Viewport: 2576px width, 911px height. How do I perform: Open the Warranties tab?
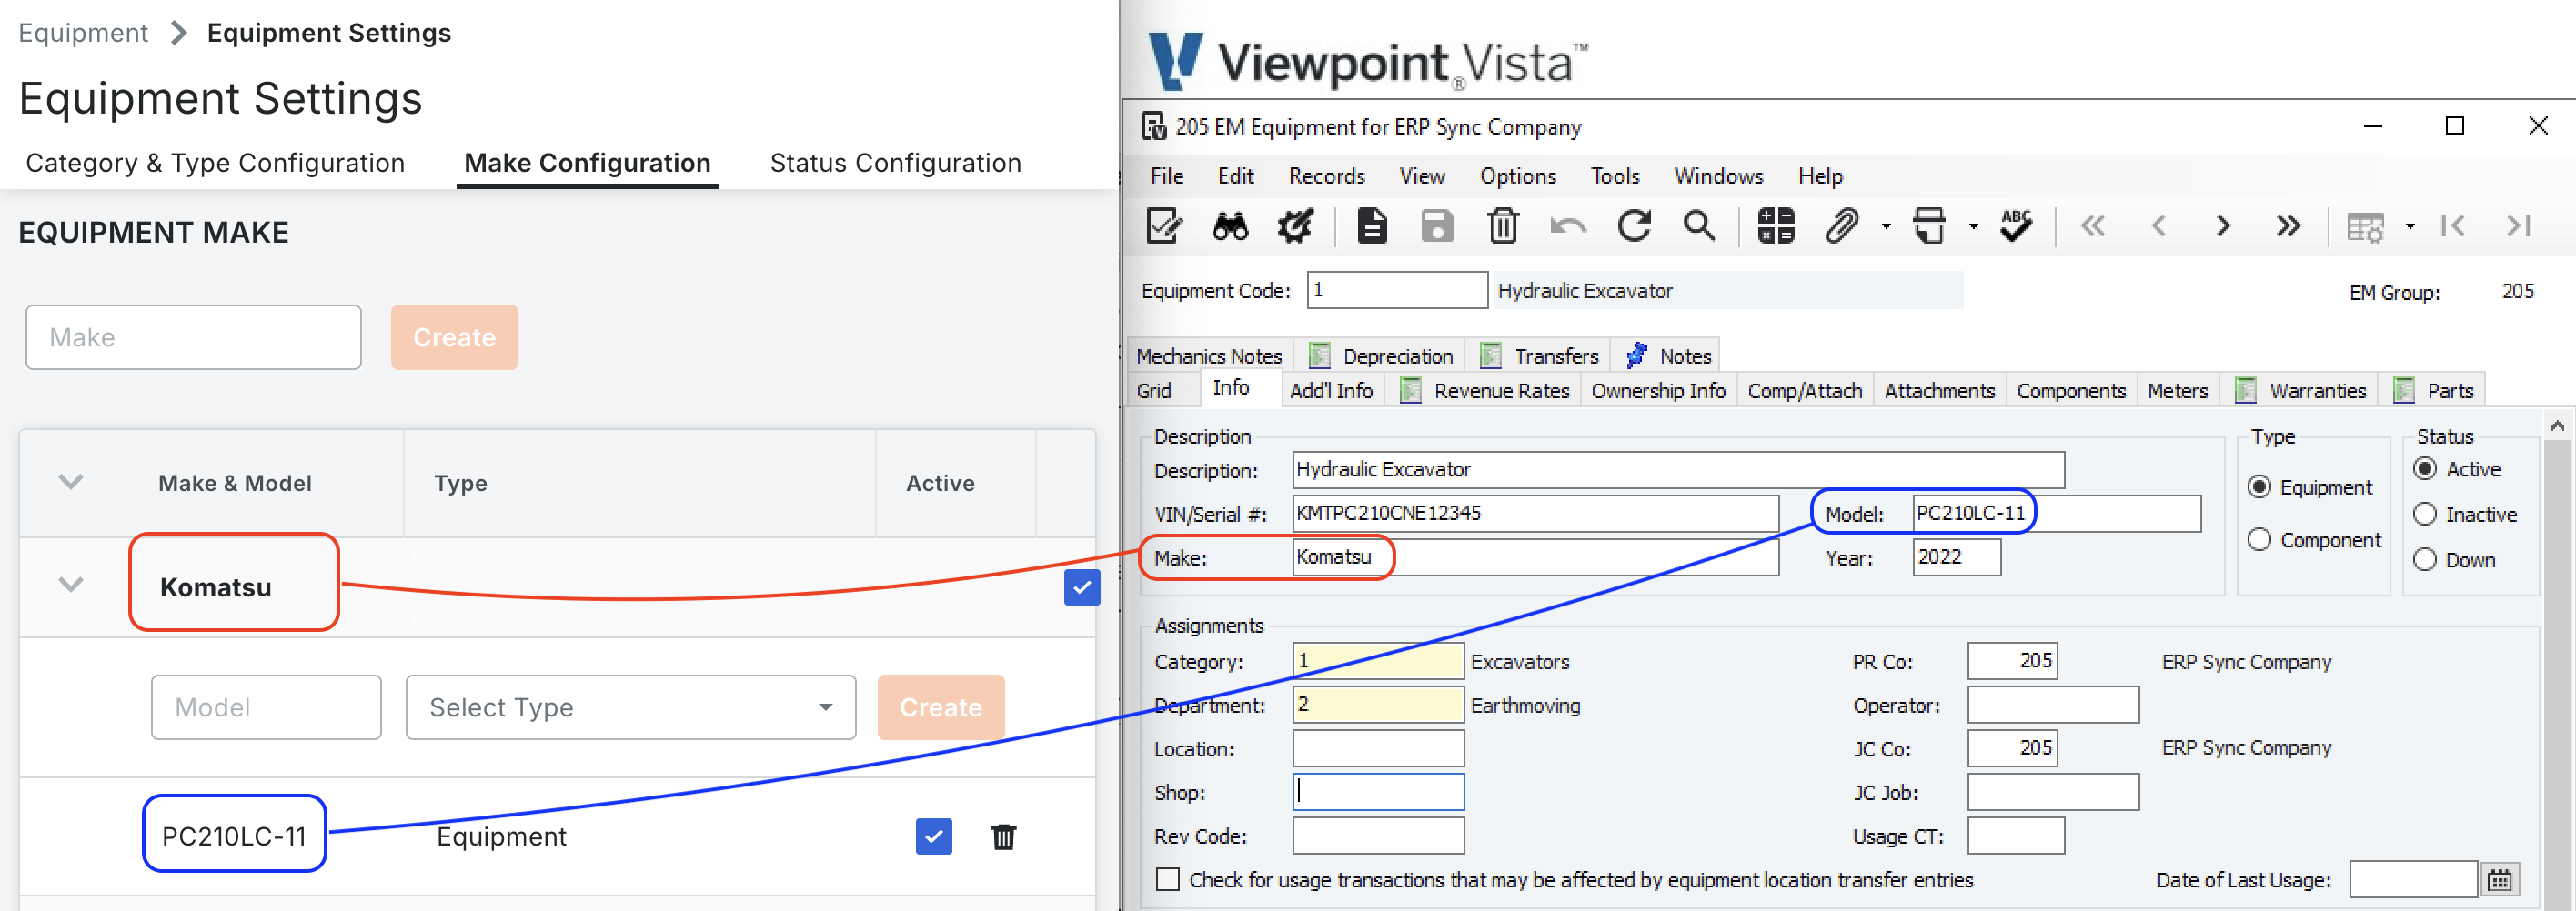(2301, 391)
